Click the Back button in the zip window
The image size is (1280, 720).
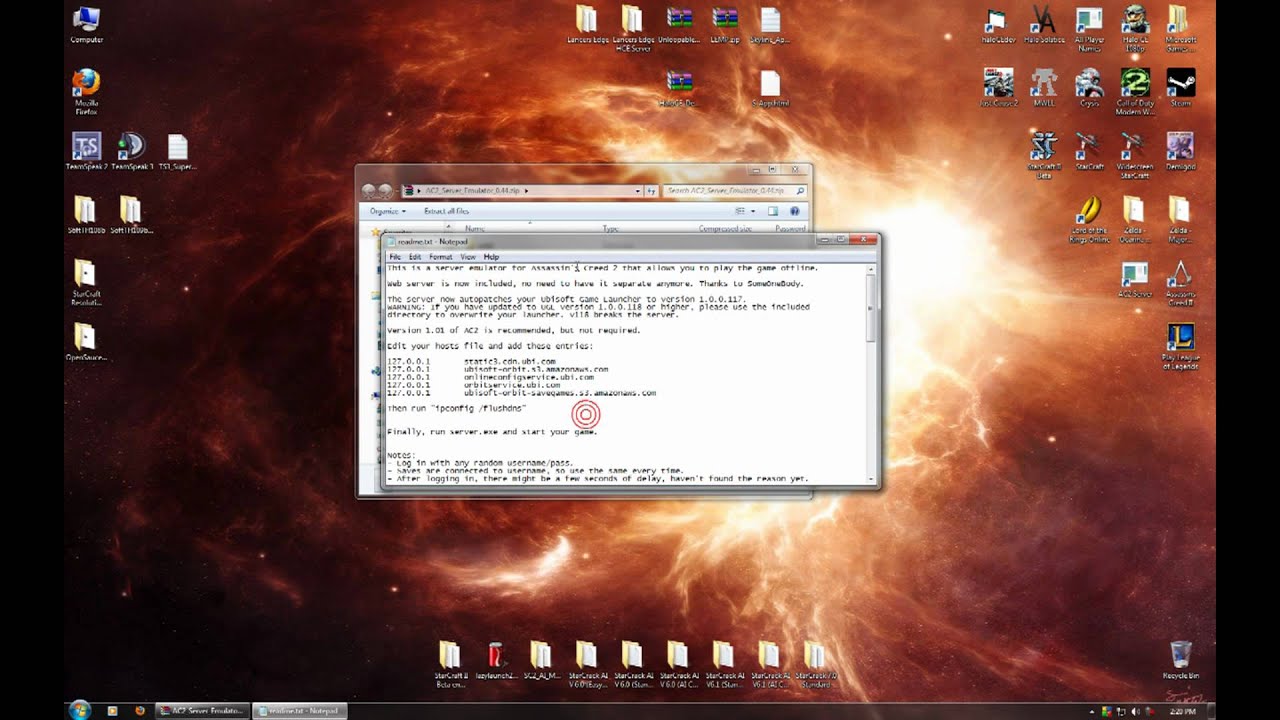pyautogui.click(x=368, y=190)
